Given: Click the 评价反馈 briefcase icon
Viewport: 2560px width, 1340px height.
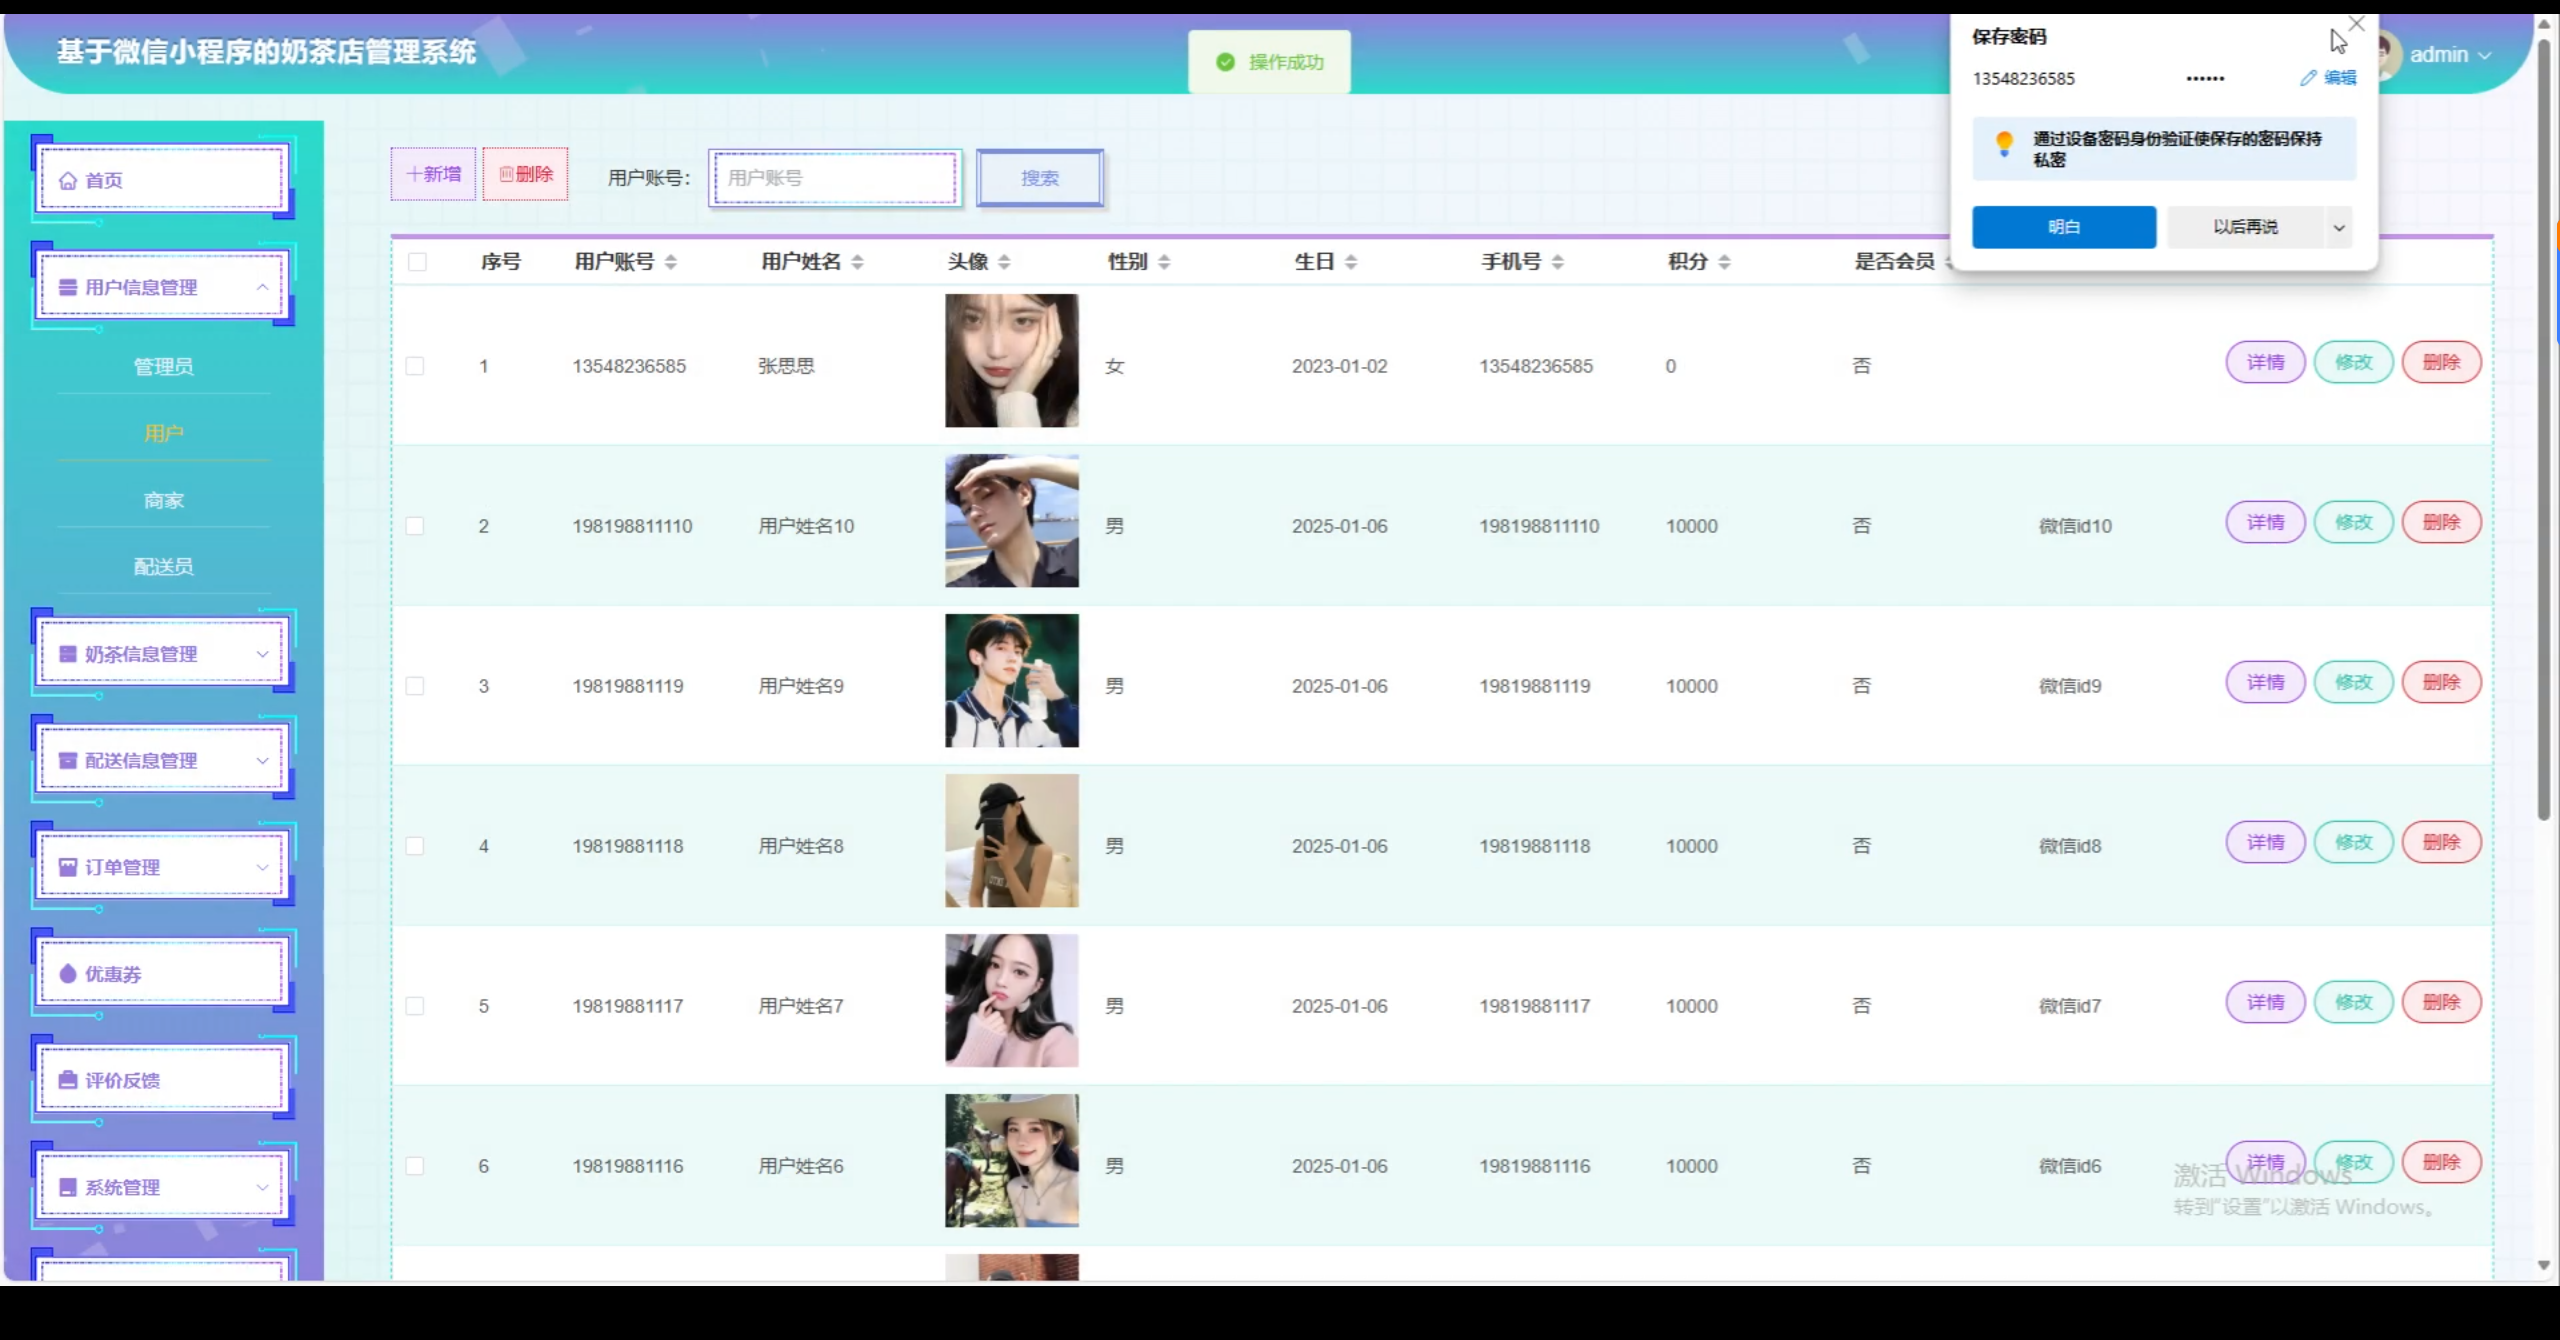Looking at the screenshot, I should tap(68, 1080).
